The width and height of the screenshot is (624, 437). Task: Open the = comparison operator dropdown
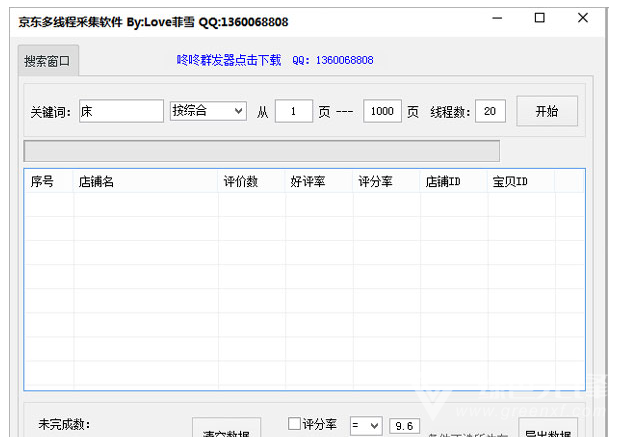(x=366, y=426)
